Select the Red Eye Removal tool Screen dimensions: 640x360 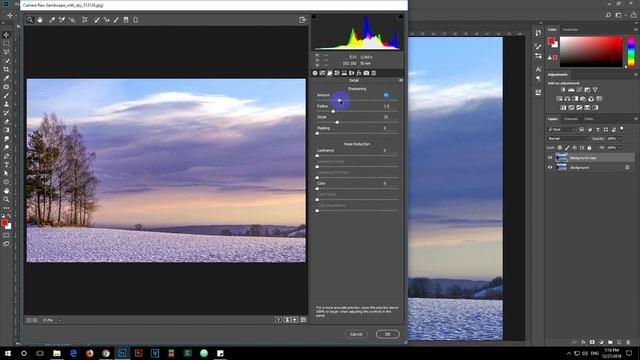click(107, 20)
